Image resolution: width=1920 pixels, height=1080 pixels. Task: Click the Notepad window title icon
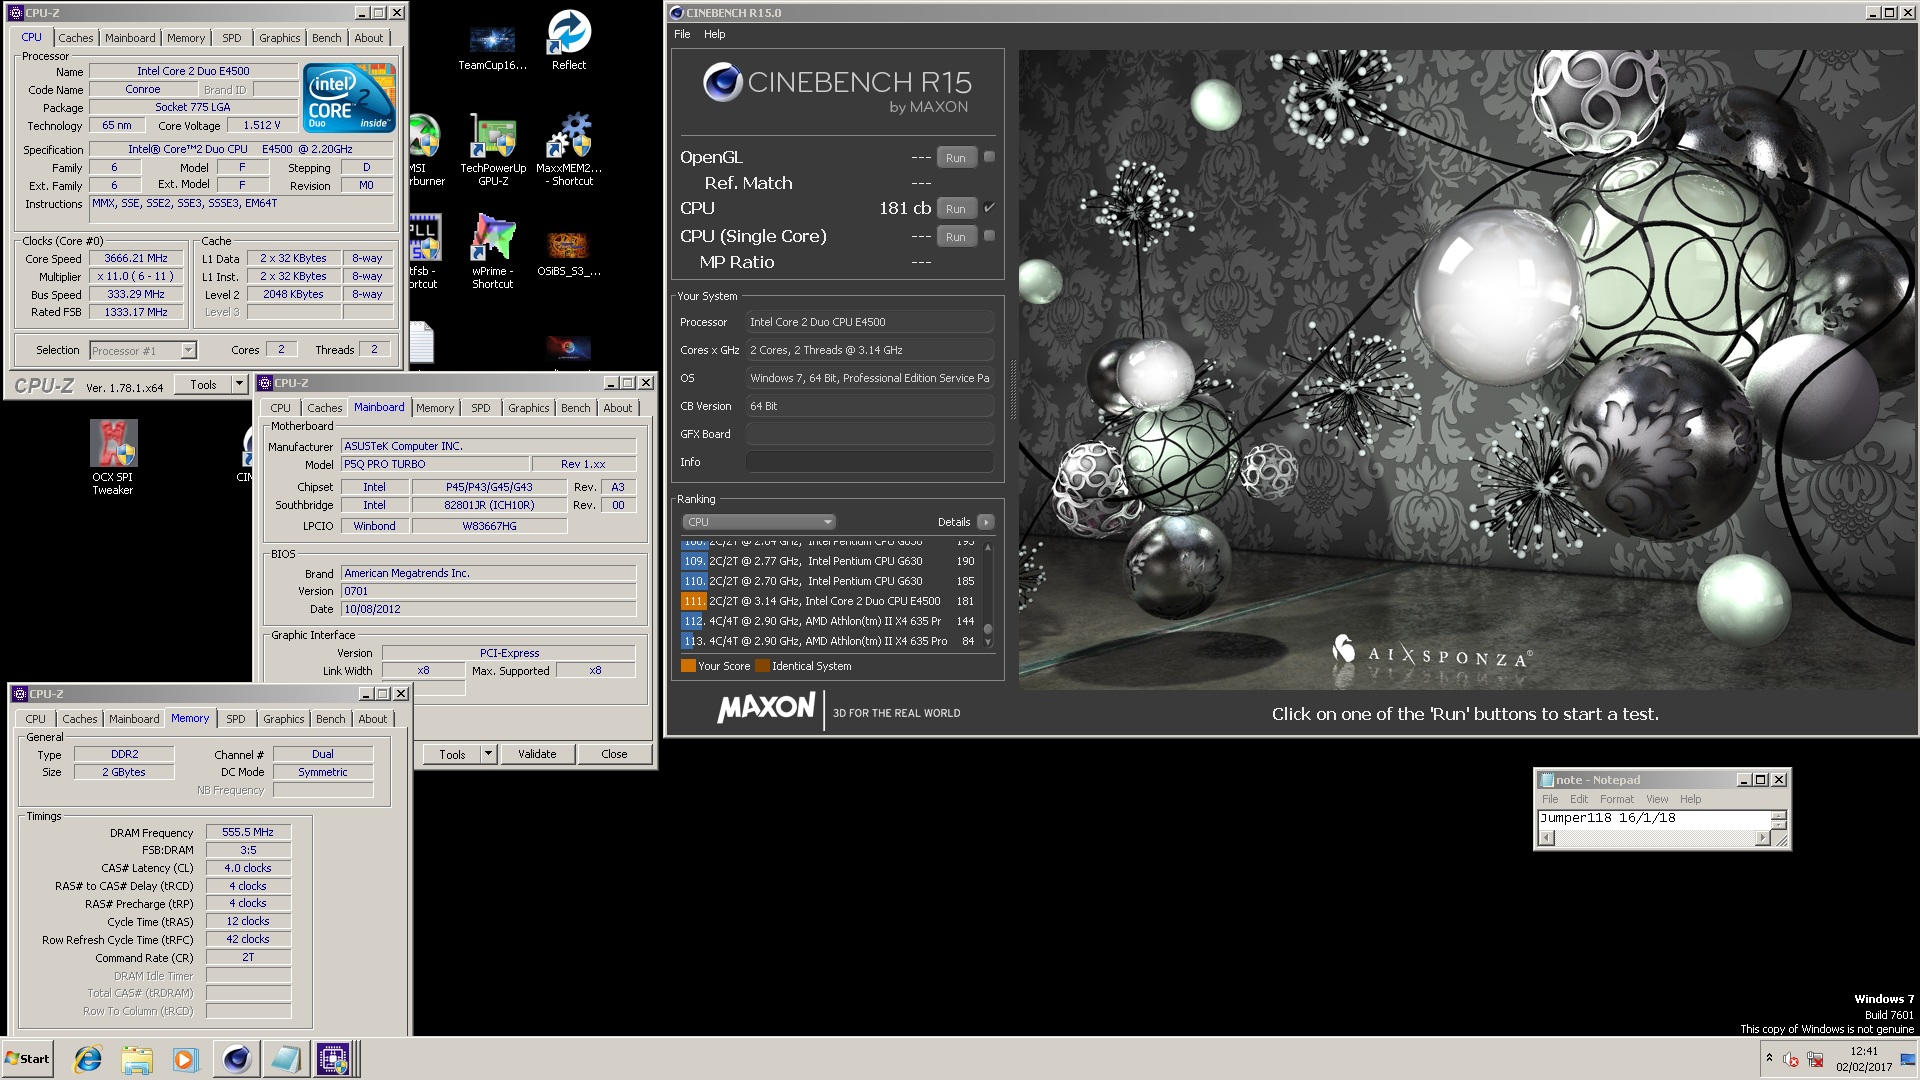[x=1547, y=780]
